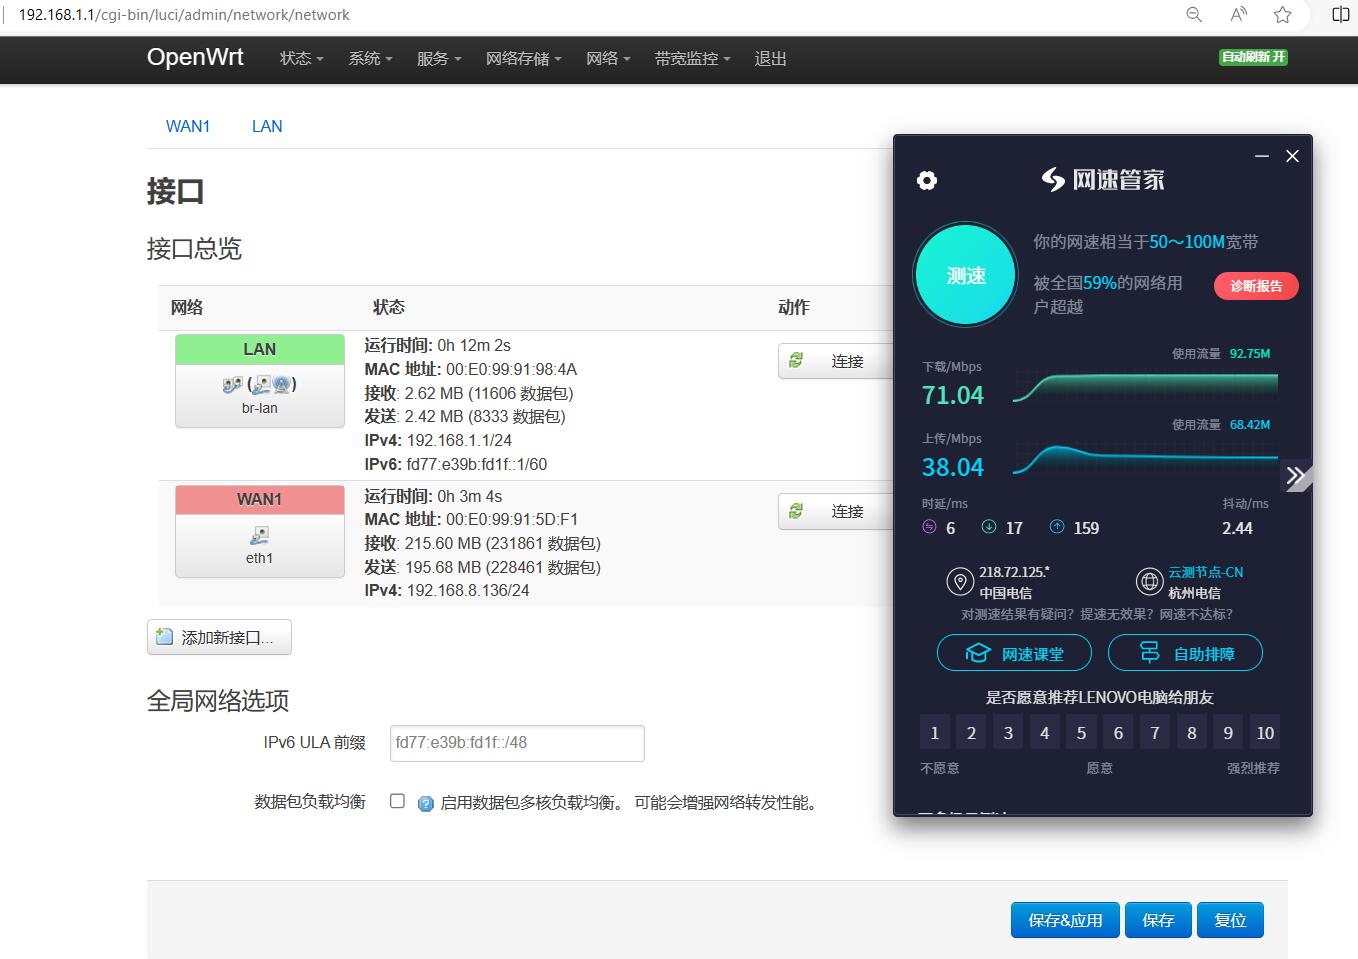Image resolution: width=1358 pixels, height=959 pixels.
Task: Rate recommendation score 3
Action: coord(1008,733)
